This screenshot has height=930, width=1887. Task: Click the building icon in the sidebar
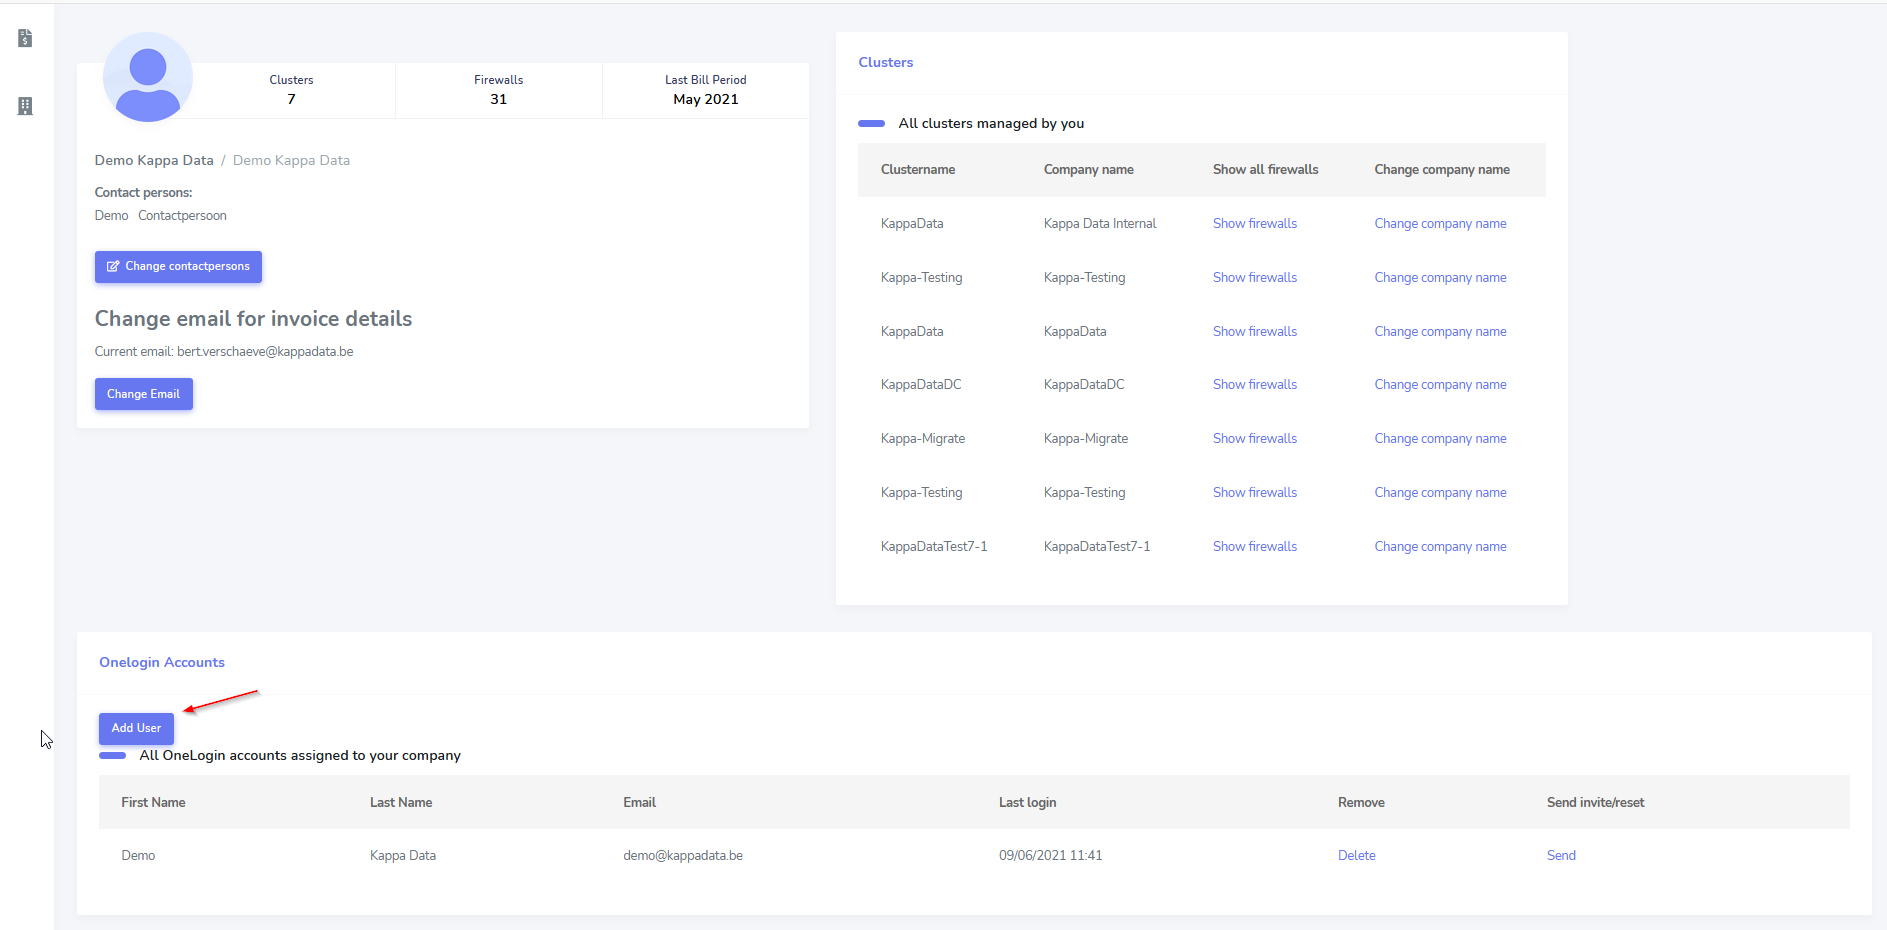coord(25,106)
